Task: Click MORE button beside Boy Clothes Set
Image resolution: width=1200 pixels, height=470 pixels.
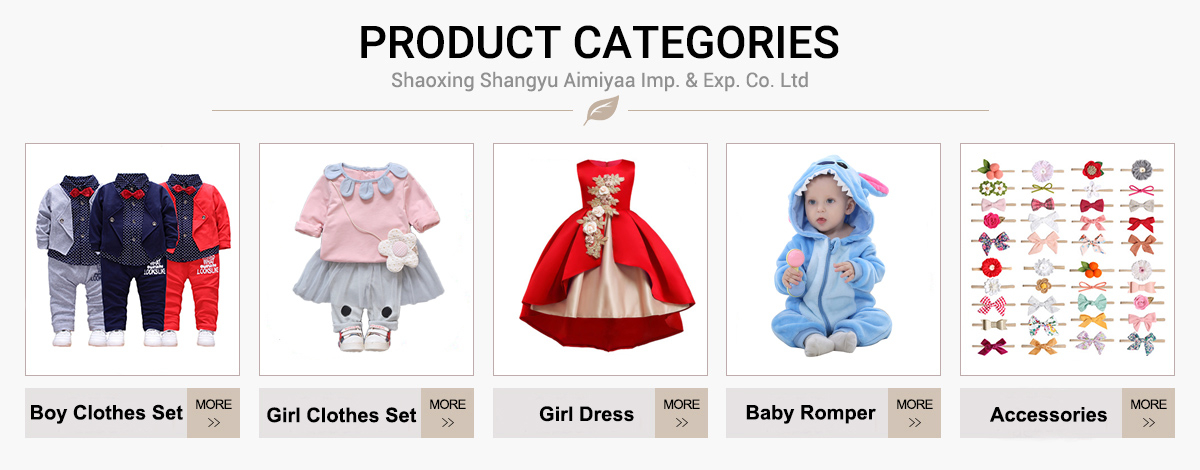Action: [x=213, y=413]
